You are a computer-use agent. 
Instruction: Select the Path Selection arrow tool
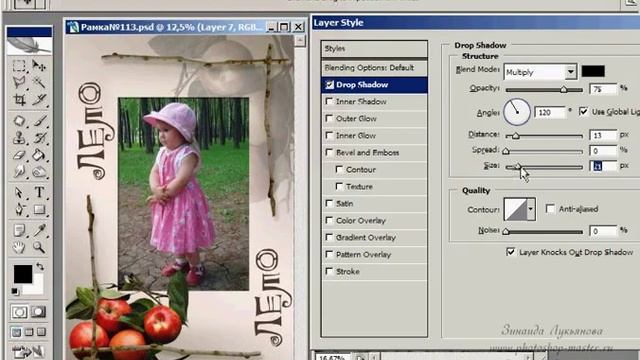tap(19, 192)
